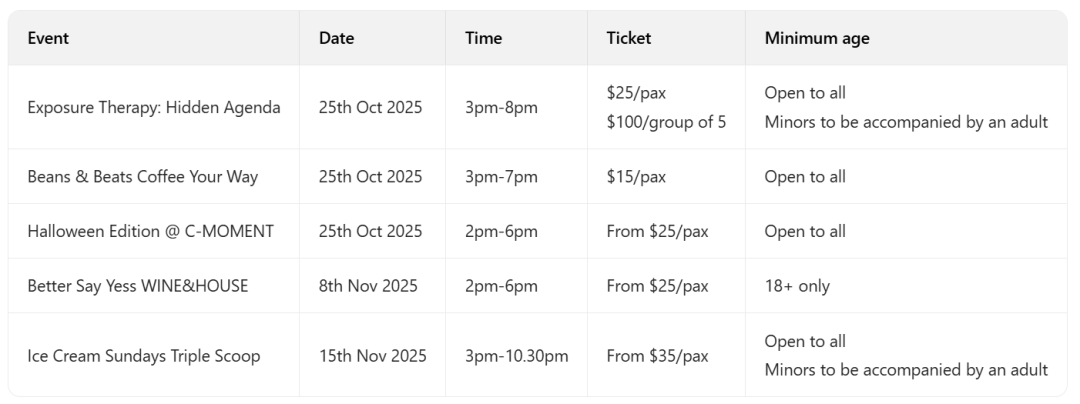Click the $100/group of 5 ticket text

(666, 123)
